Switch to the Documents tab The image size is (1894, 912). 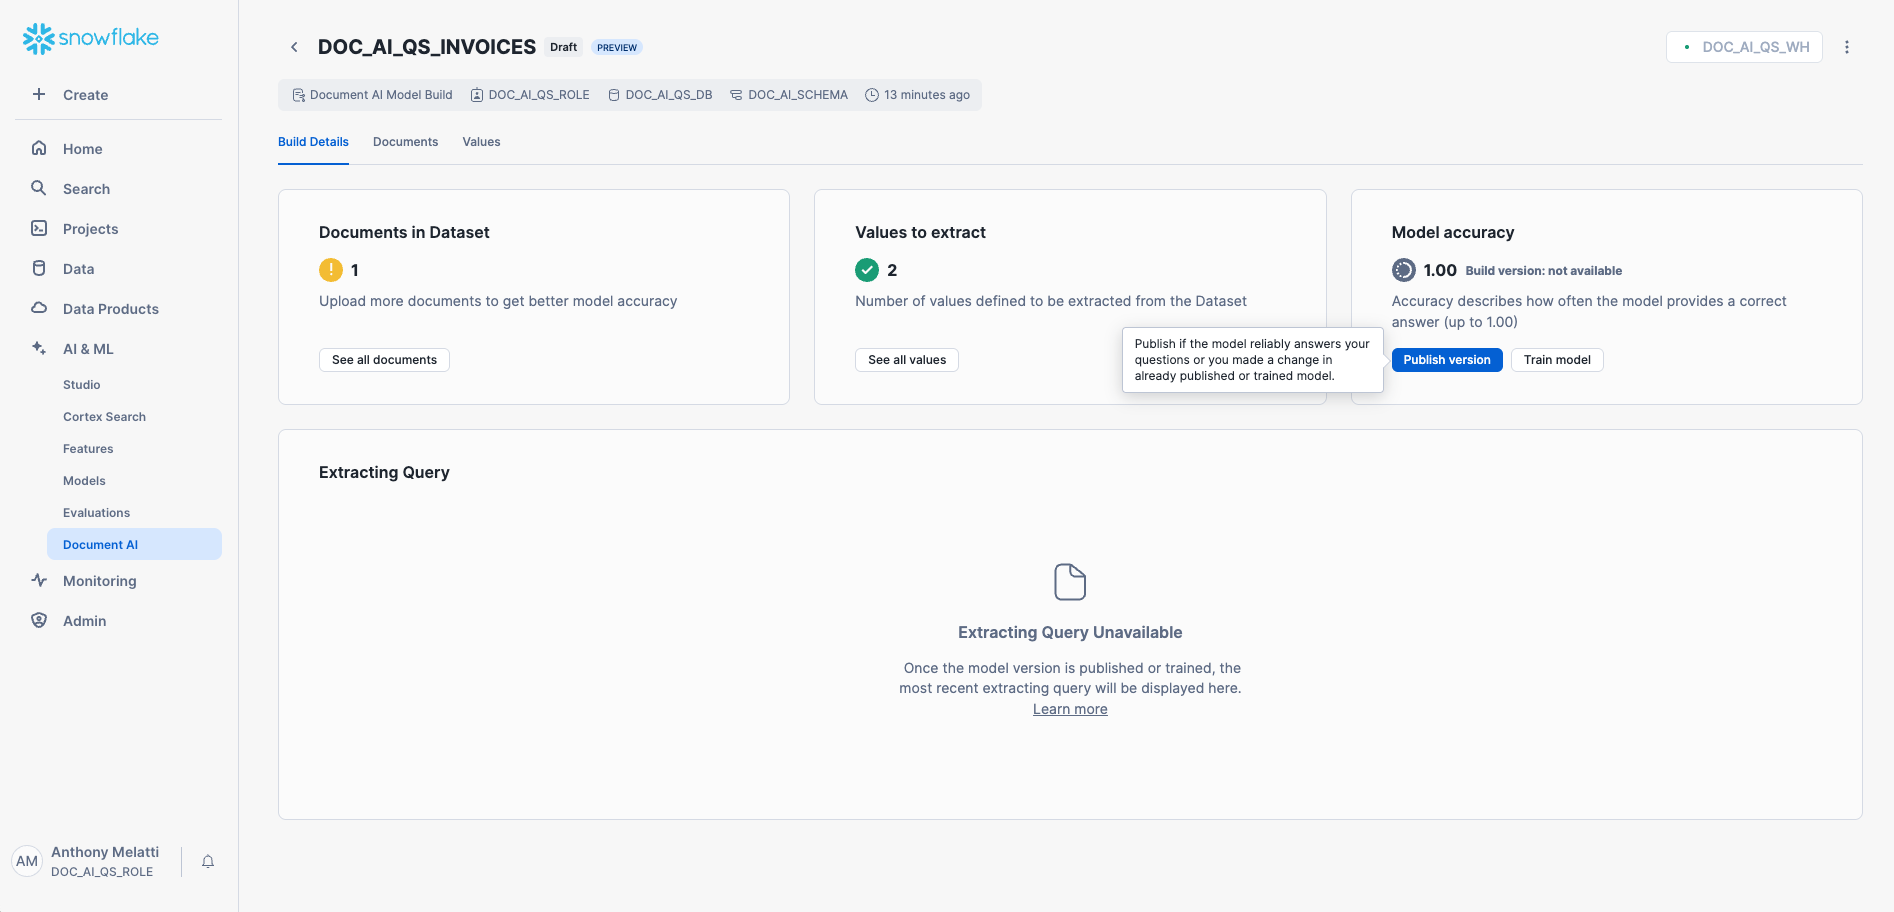pyautogui.click(x=405, y=142)
